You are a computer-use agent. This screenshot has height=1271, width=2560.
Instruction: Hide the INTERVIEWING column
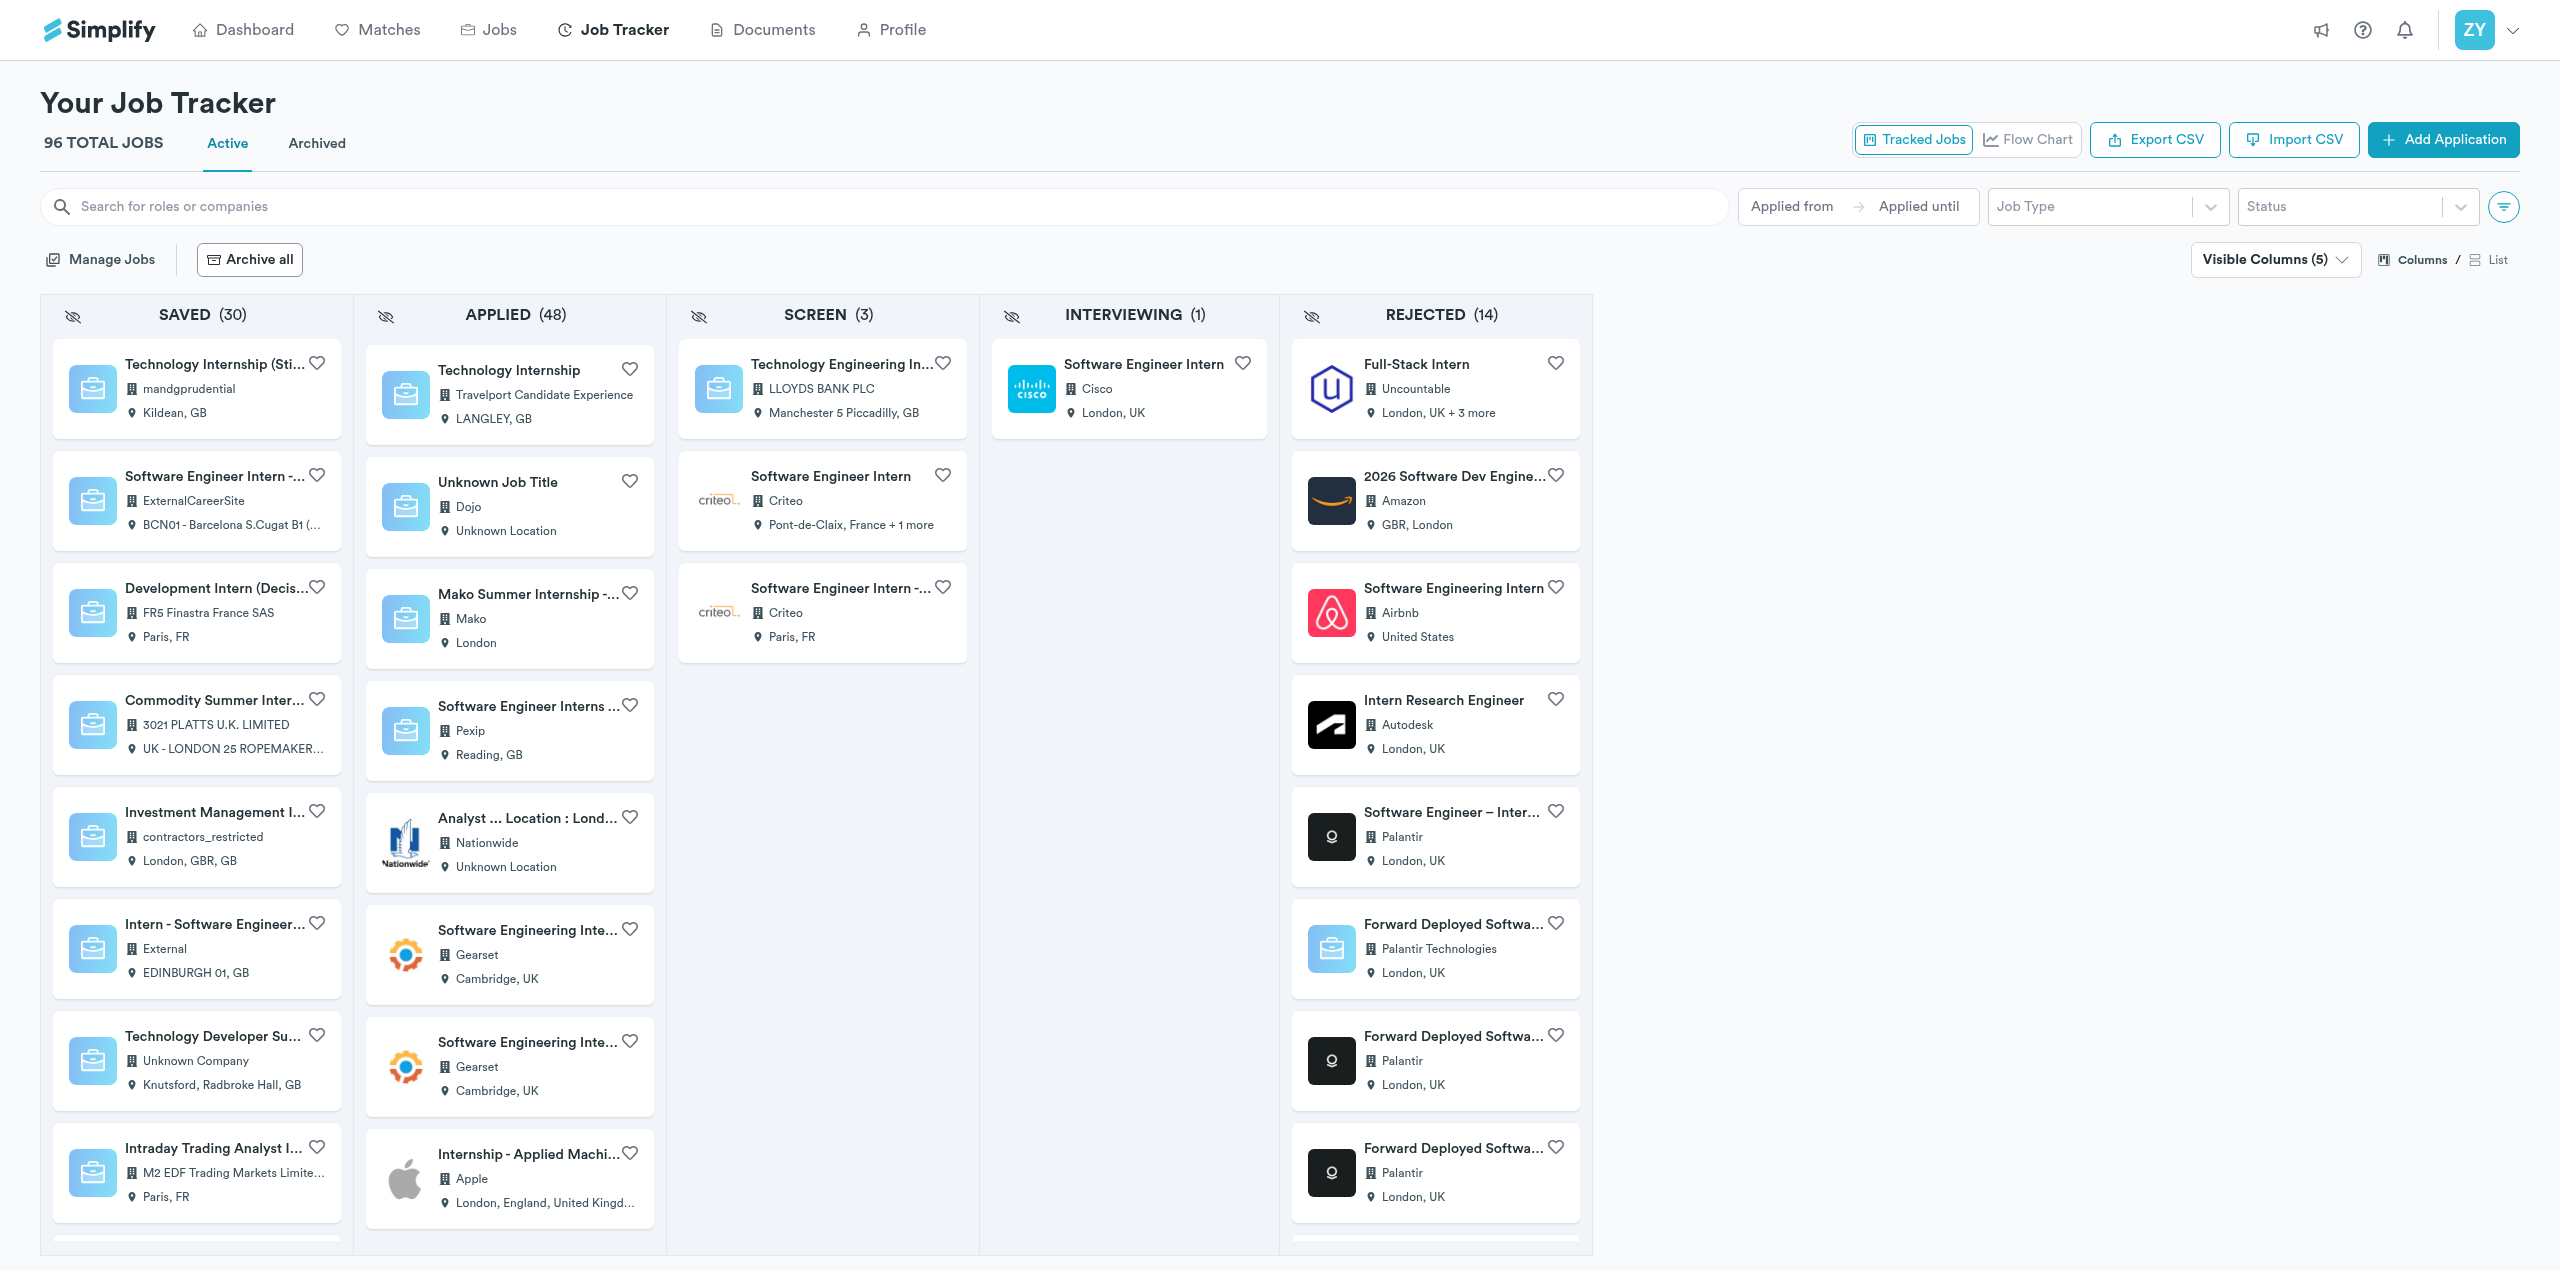click(x=1012, y=316)
